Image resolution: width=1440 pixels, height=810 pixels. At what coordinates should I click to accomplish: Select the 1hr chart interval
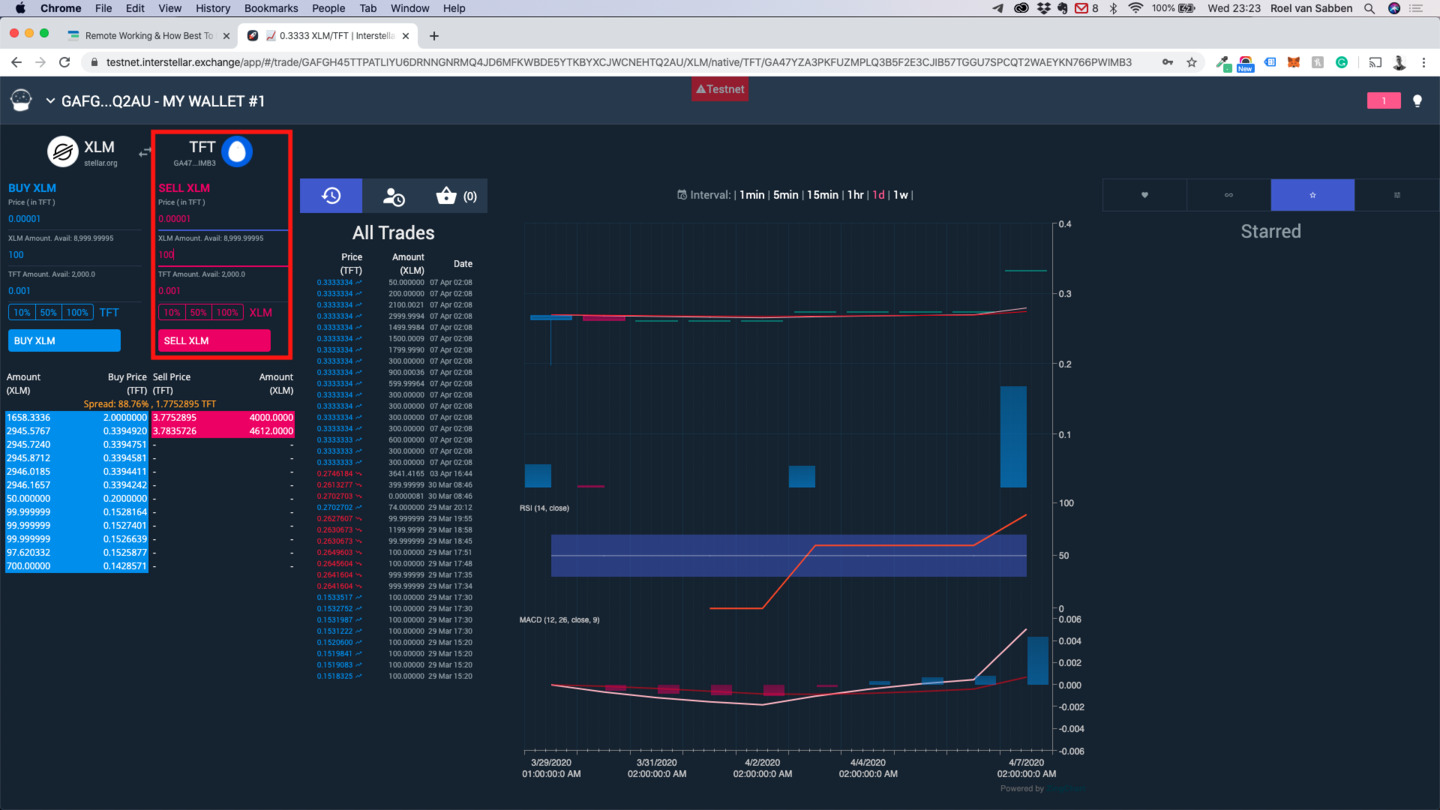pyautogui.click(x=855, y=195)
